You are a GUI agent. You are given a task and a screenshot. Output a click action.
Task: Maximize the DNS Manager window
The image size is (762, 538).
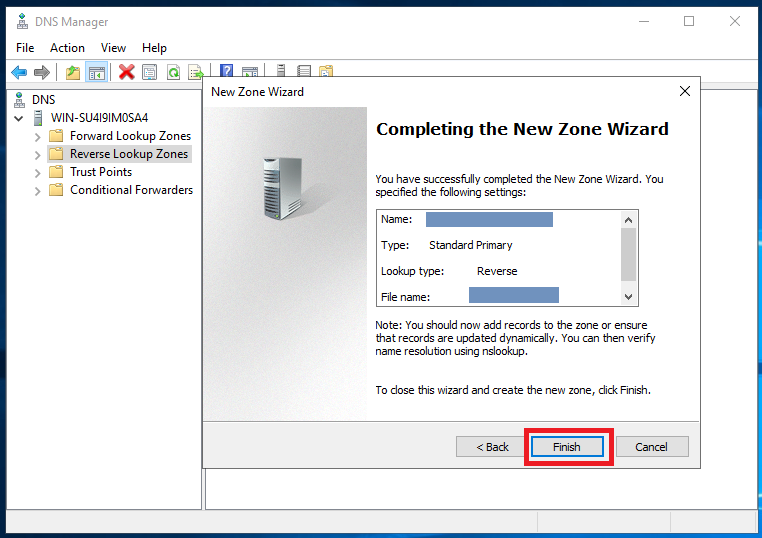click(689, 21)
